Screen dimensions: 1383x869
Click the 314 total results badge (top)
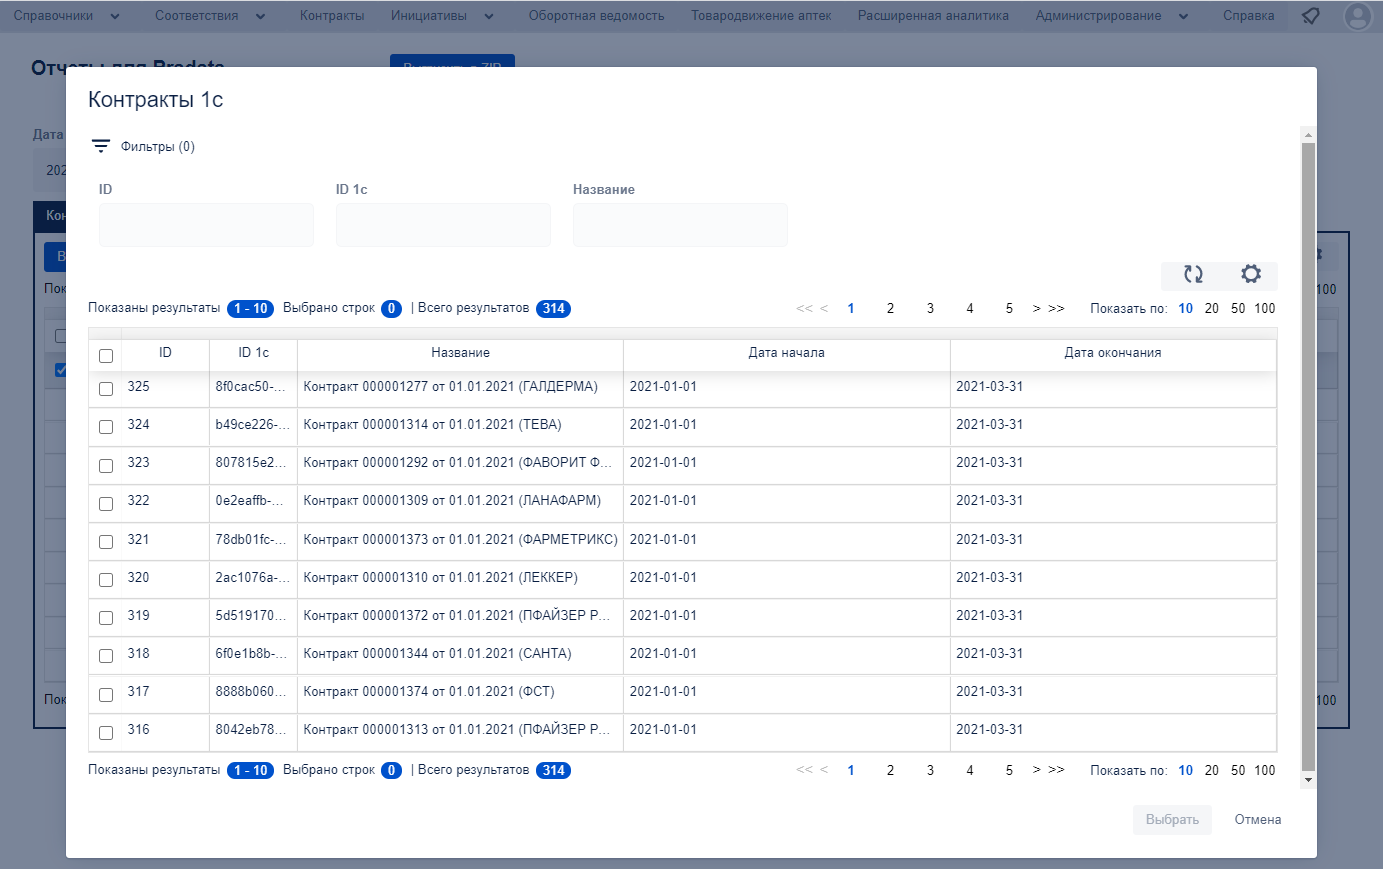pos(554,309)
